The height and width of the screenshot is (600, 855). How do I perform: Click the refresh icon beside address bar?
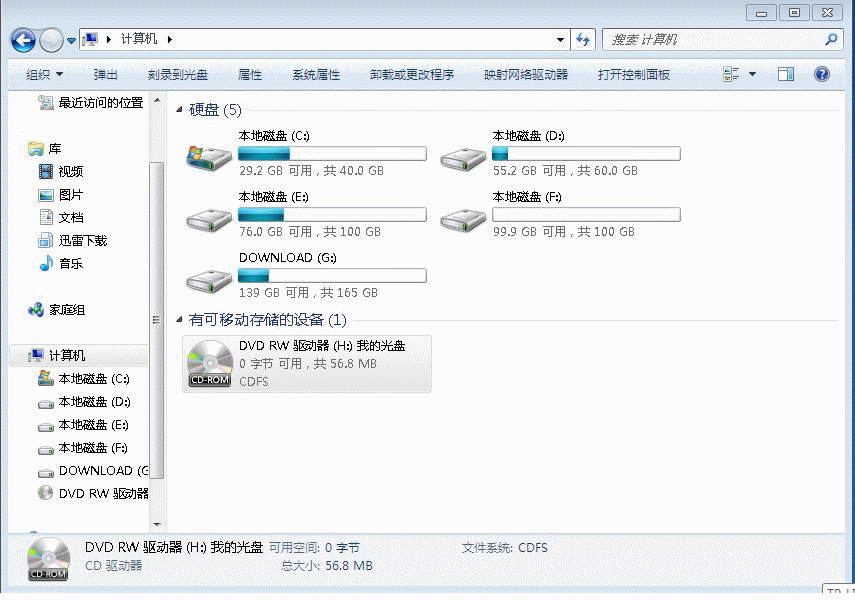583,41
